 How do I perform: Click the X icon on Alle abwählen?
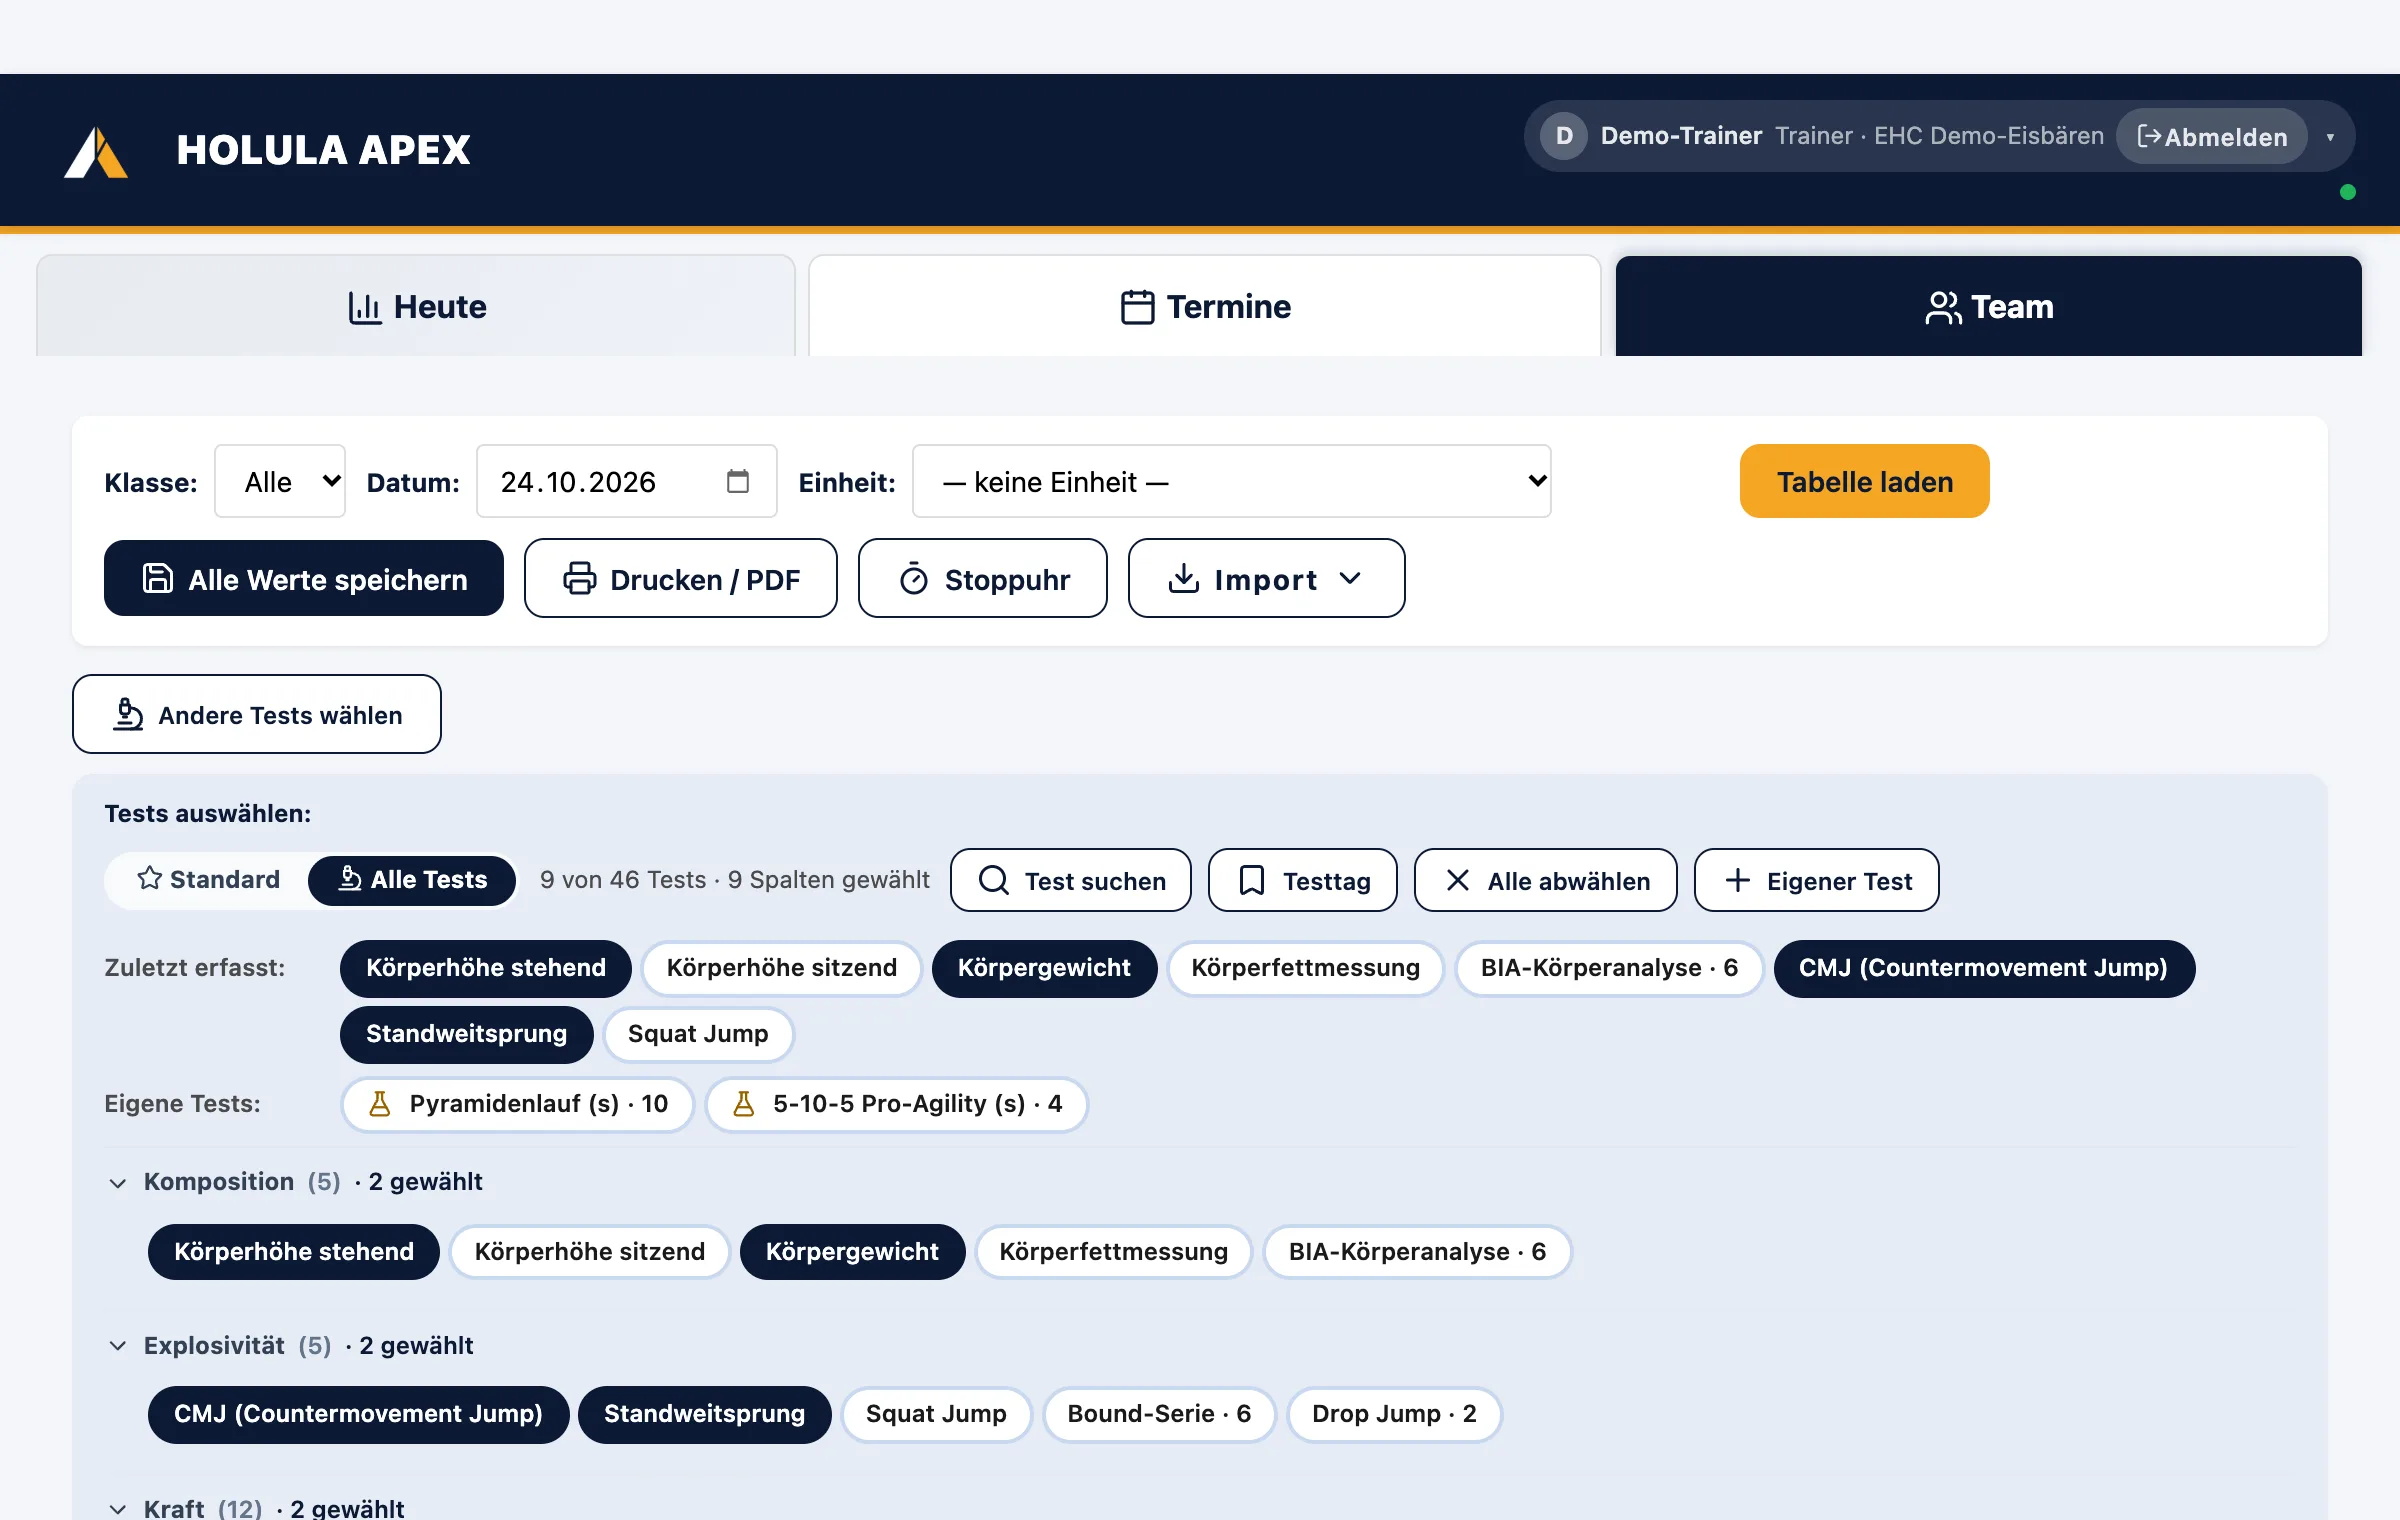click(x=1458, y=880)
